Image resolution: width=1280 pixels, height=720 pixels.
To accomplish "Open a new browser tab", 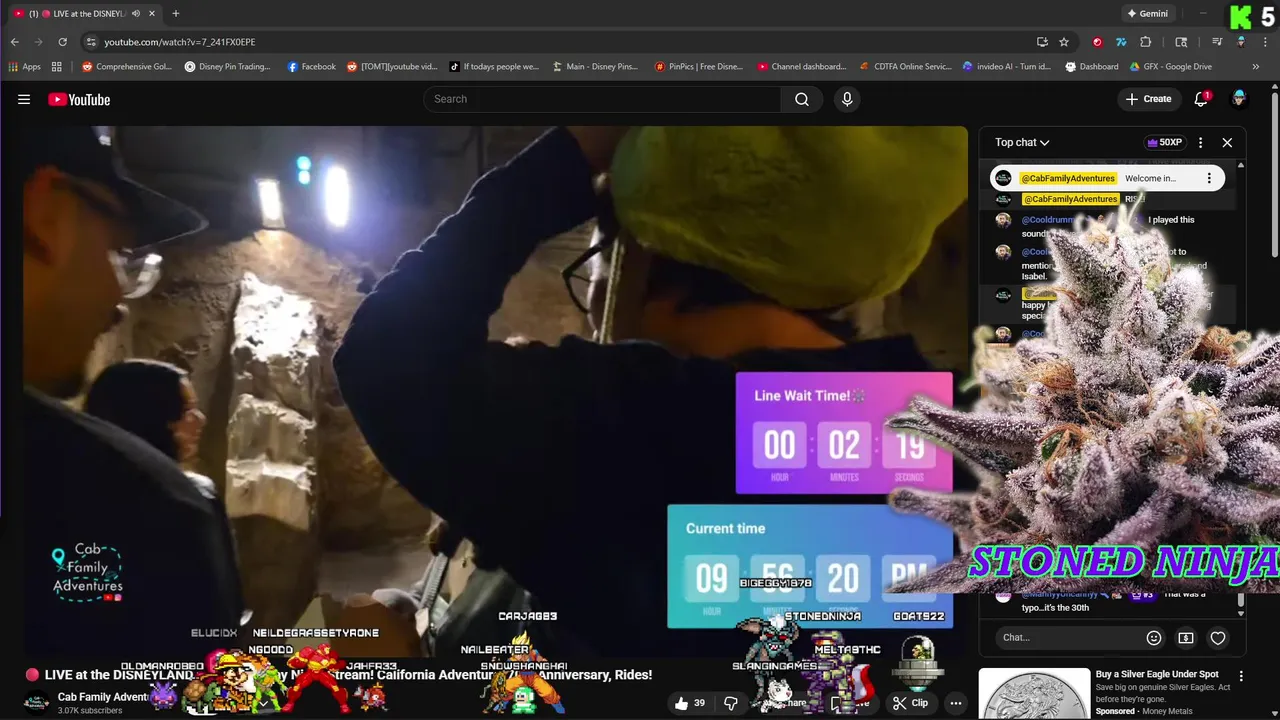I will pyautogui.click(x=176, y=13).
